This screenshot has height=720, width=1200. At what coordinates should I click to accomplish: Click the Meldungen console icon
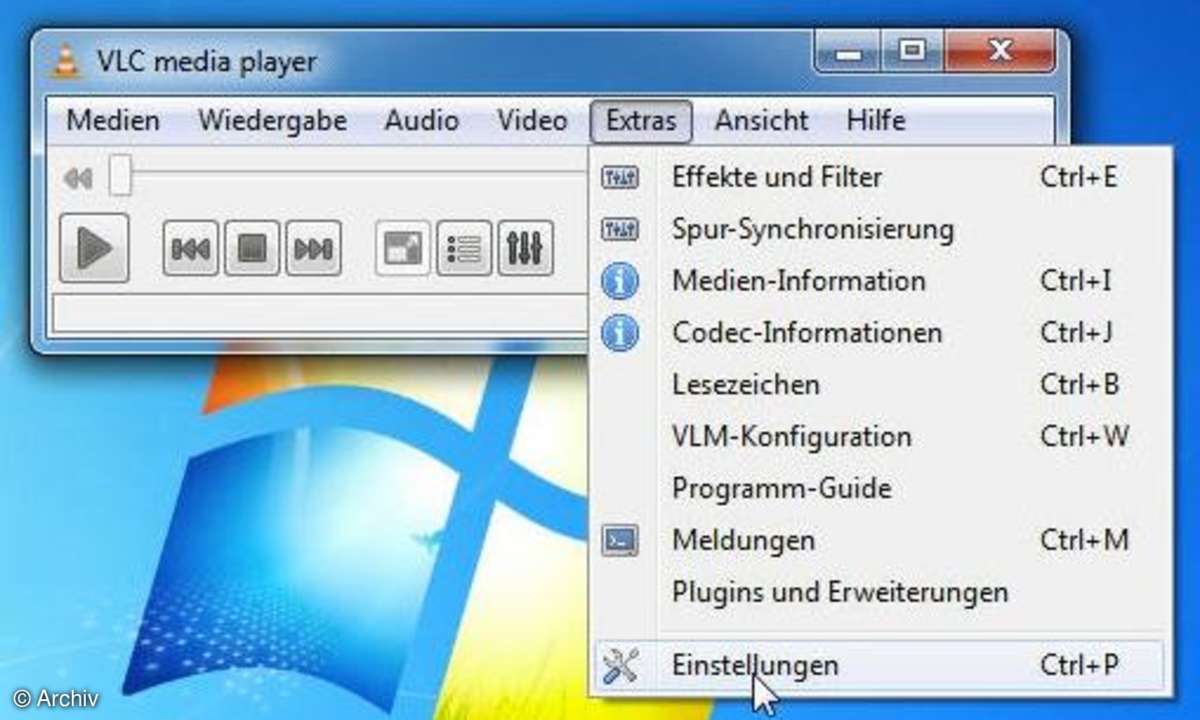620,541
